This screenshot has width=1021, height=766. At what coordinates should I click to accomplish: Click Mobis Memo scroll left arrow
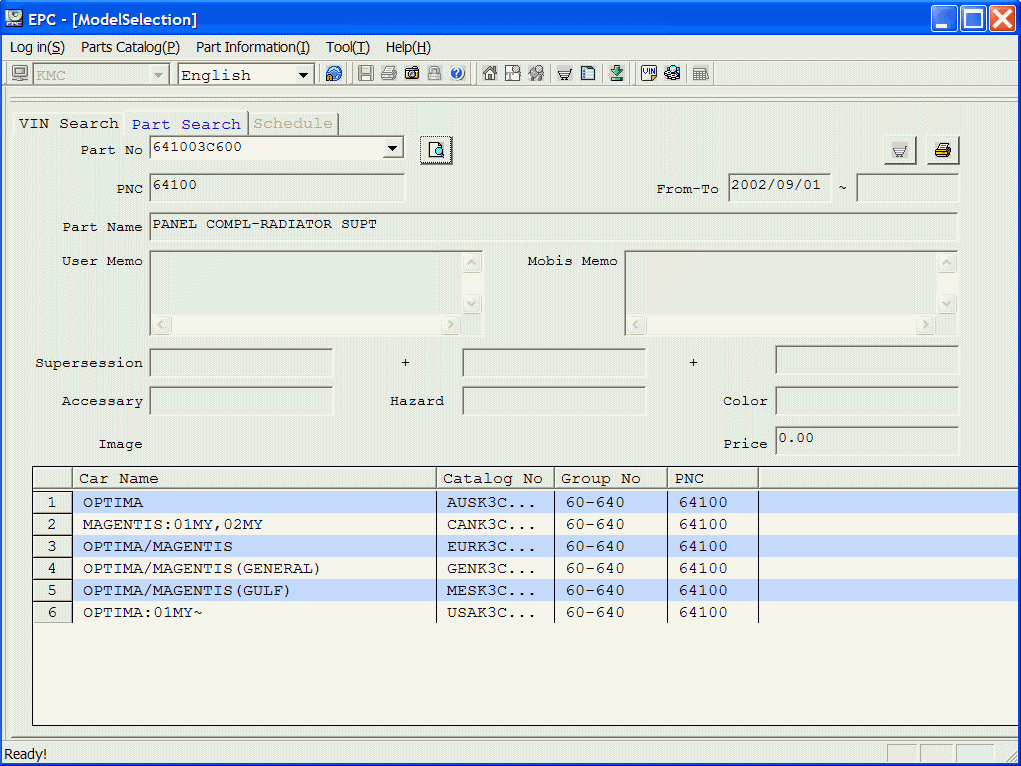[x=636, y=324]
